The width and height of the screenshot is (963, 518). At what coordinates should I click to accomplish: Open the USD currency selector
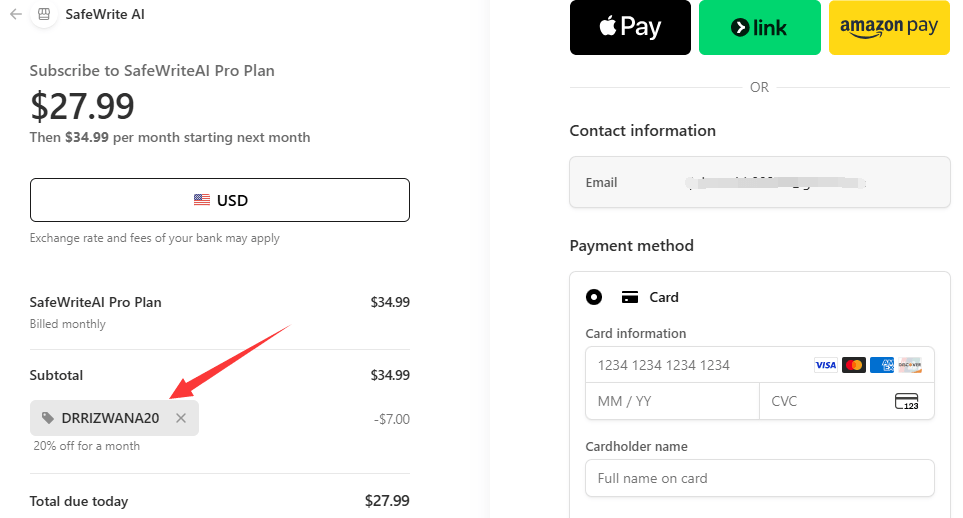click(x=220, y=200)
